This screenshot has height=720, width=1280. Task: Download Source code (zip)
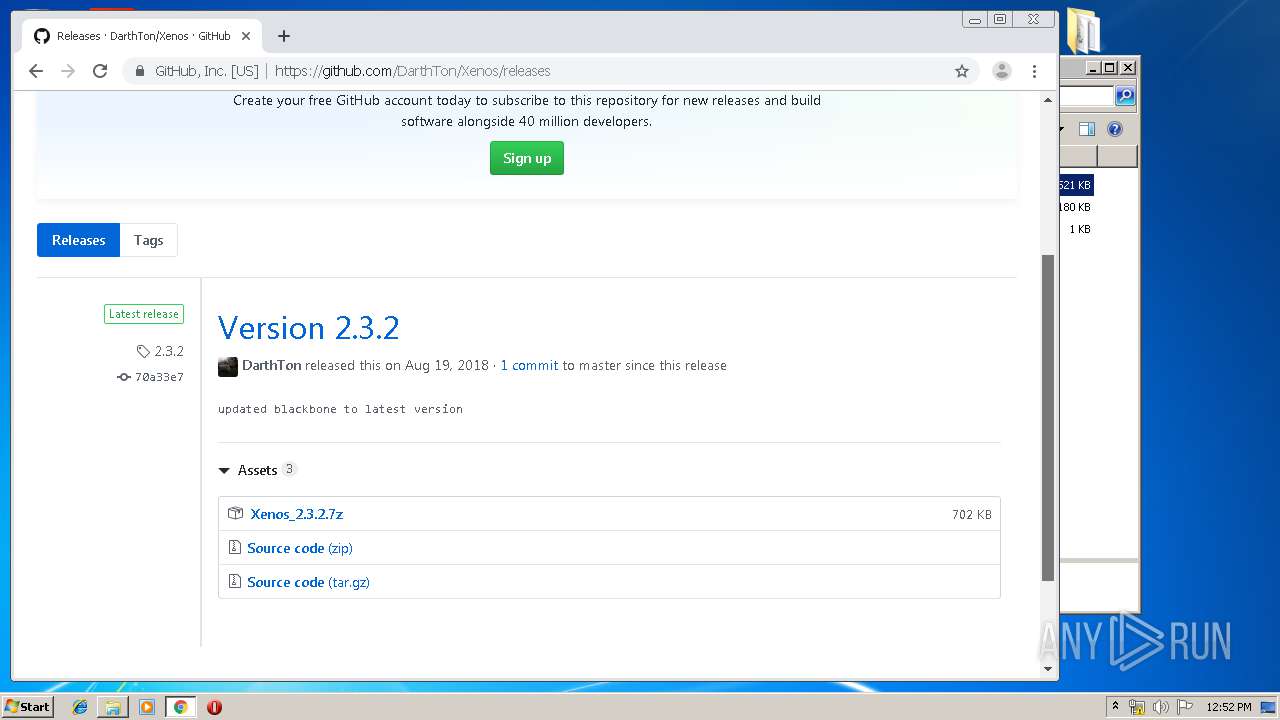[300, 548]
